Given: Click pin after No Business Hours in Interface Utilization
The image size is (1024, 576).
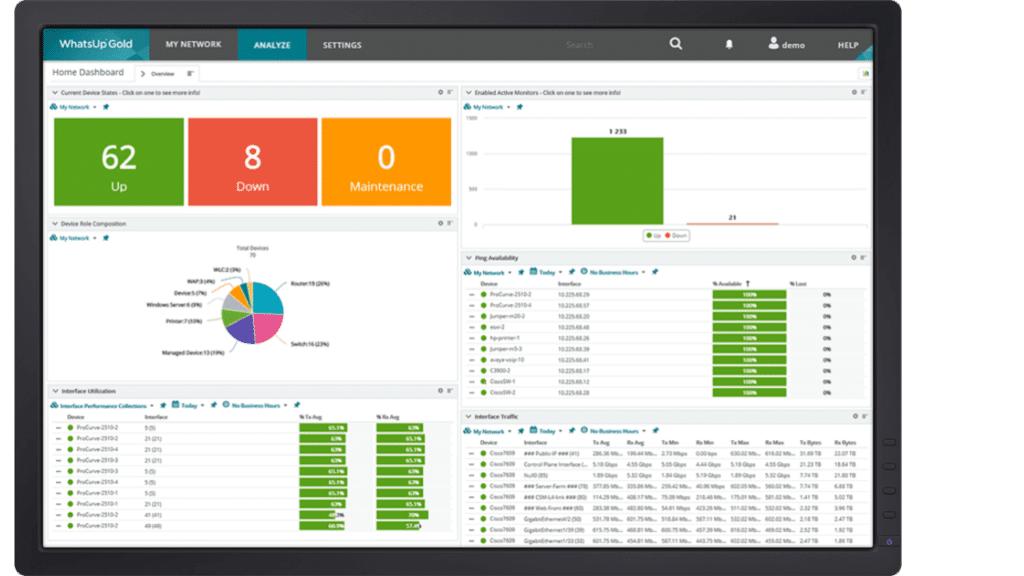Looking at the screenshot, I should (297, 405).
